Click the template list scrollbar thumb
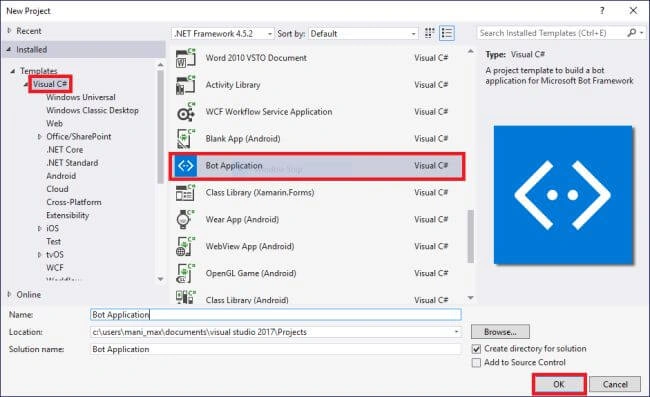Image resolution: width=650 pixels, height=397 pixels. (x=471, y=236)
